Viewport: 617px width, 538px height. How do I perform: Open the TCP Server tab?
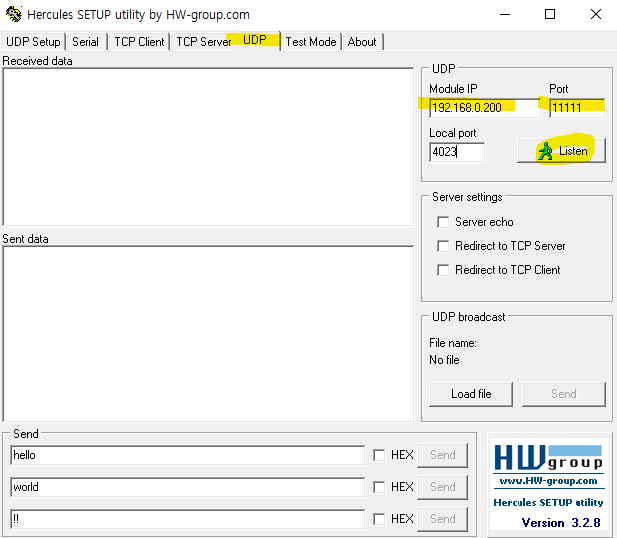pos(203,42)
